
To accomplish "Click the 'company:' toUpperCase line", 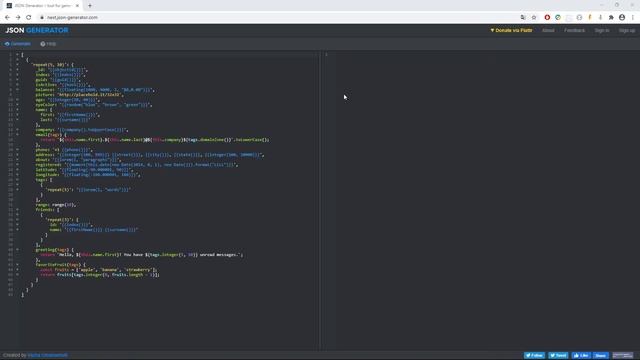I will pos(82,129).
